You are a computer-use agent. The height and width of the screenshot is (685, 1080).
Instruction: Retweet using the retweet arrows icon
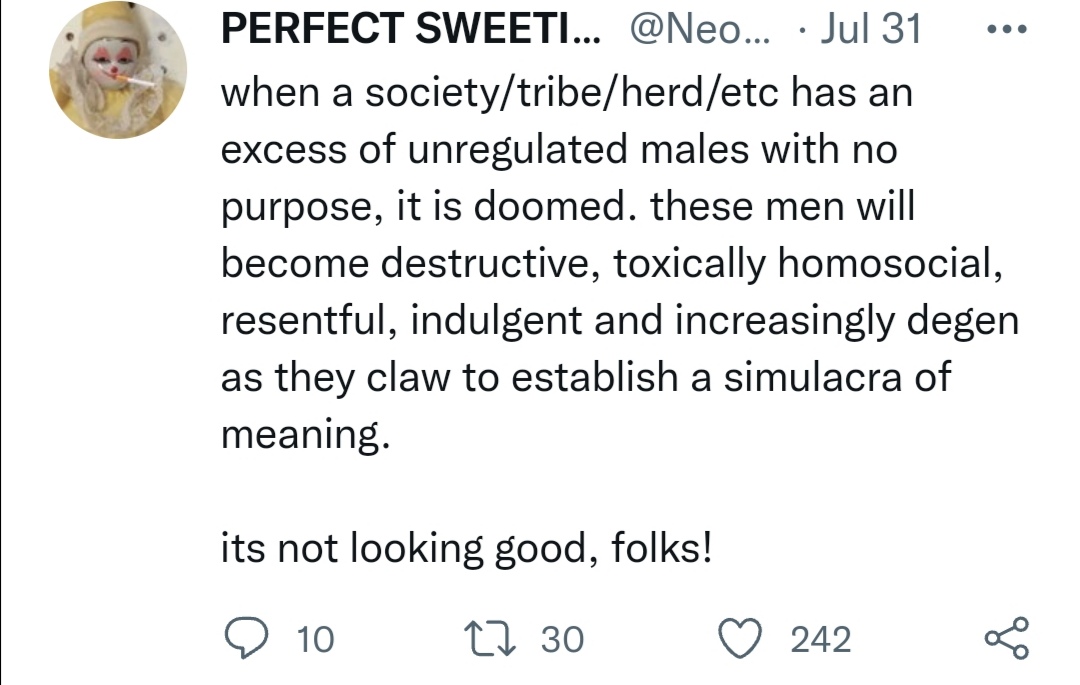pos(490,638)
